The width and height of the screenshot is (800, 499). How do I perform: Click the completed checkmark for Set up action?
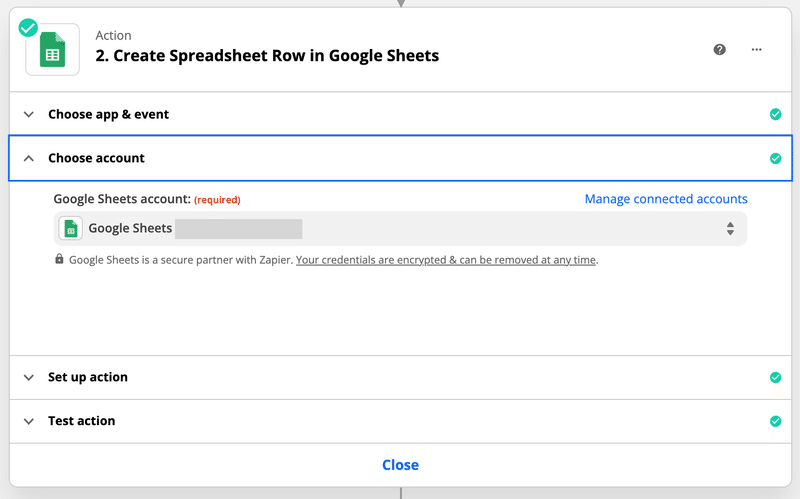pos(775,377)
